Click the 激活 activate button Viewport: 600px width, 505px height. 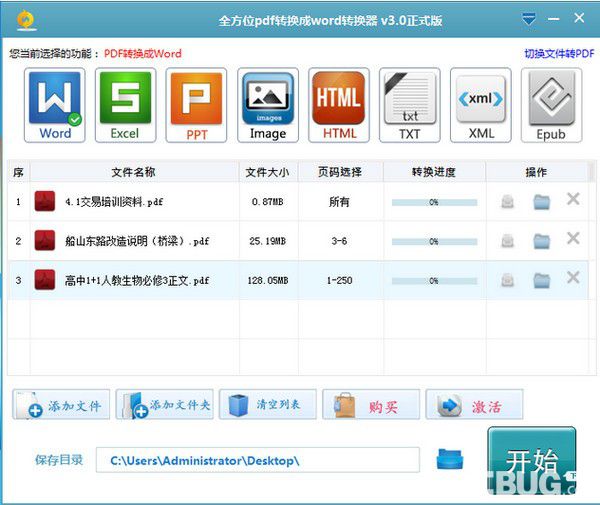[x=474, y=404]
